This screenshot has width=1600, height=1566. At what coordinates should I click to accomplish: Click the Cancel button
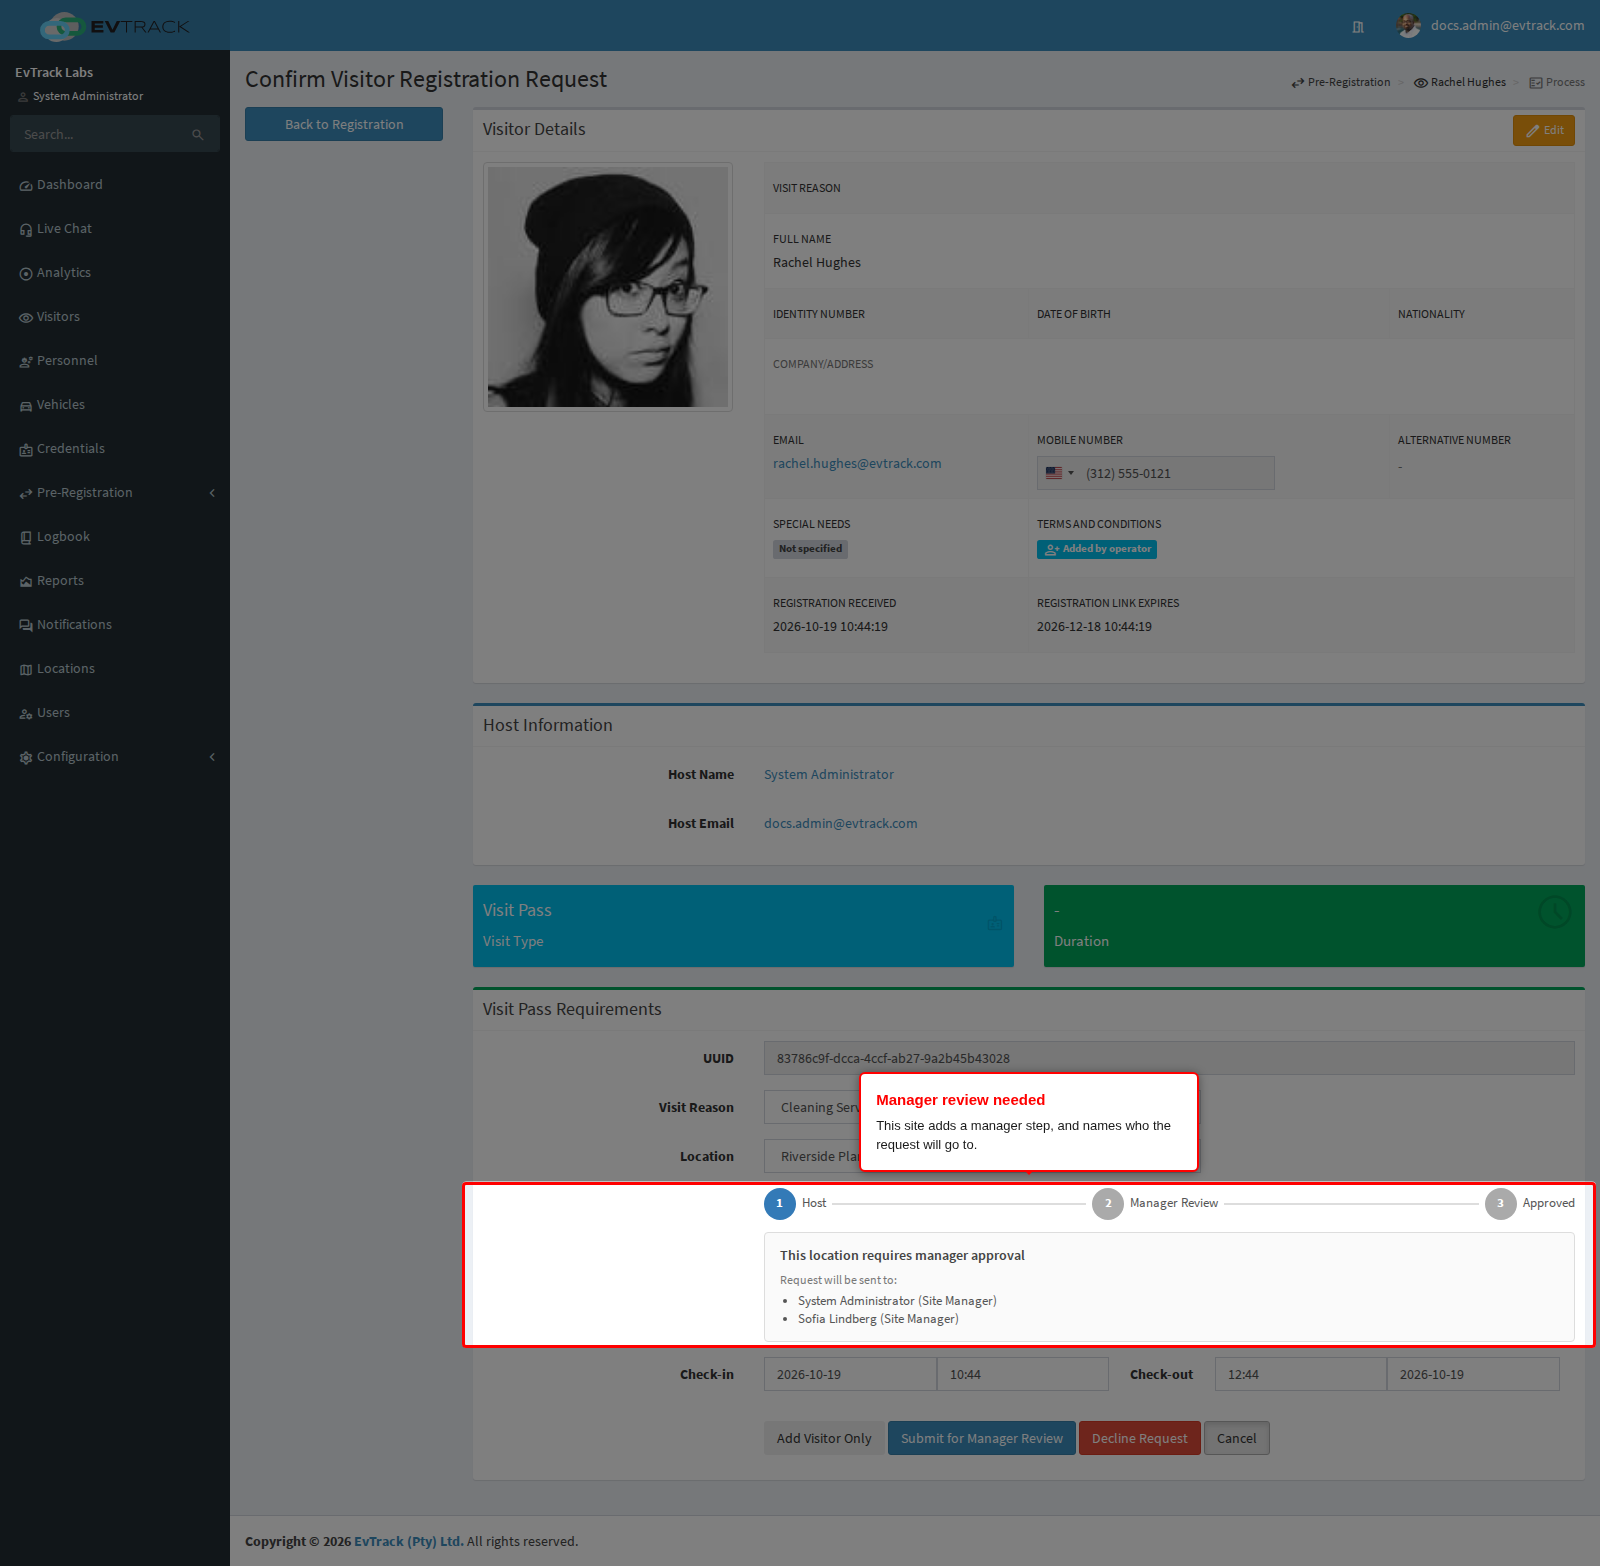click(1237, 1438)
